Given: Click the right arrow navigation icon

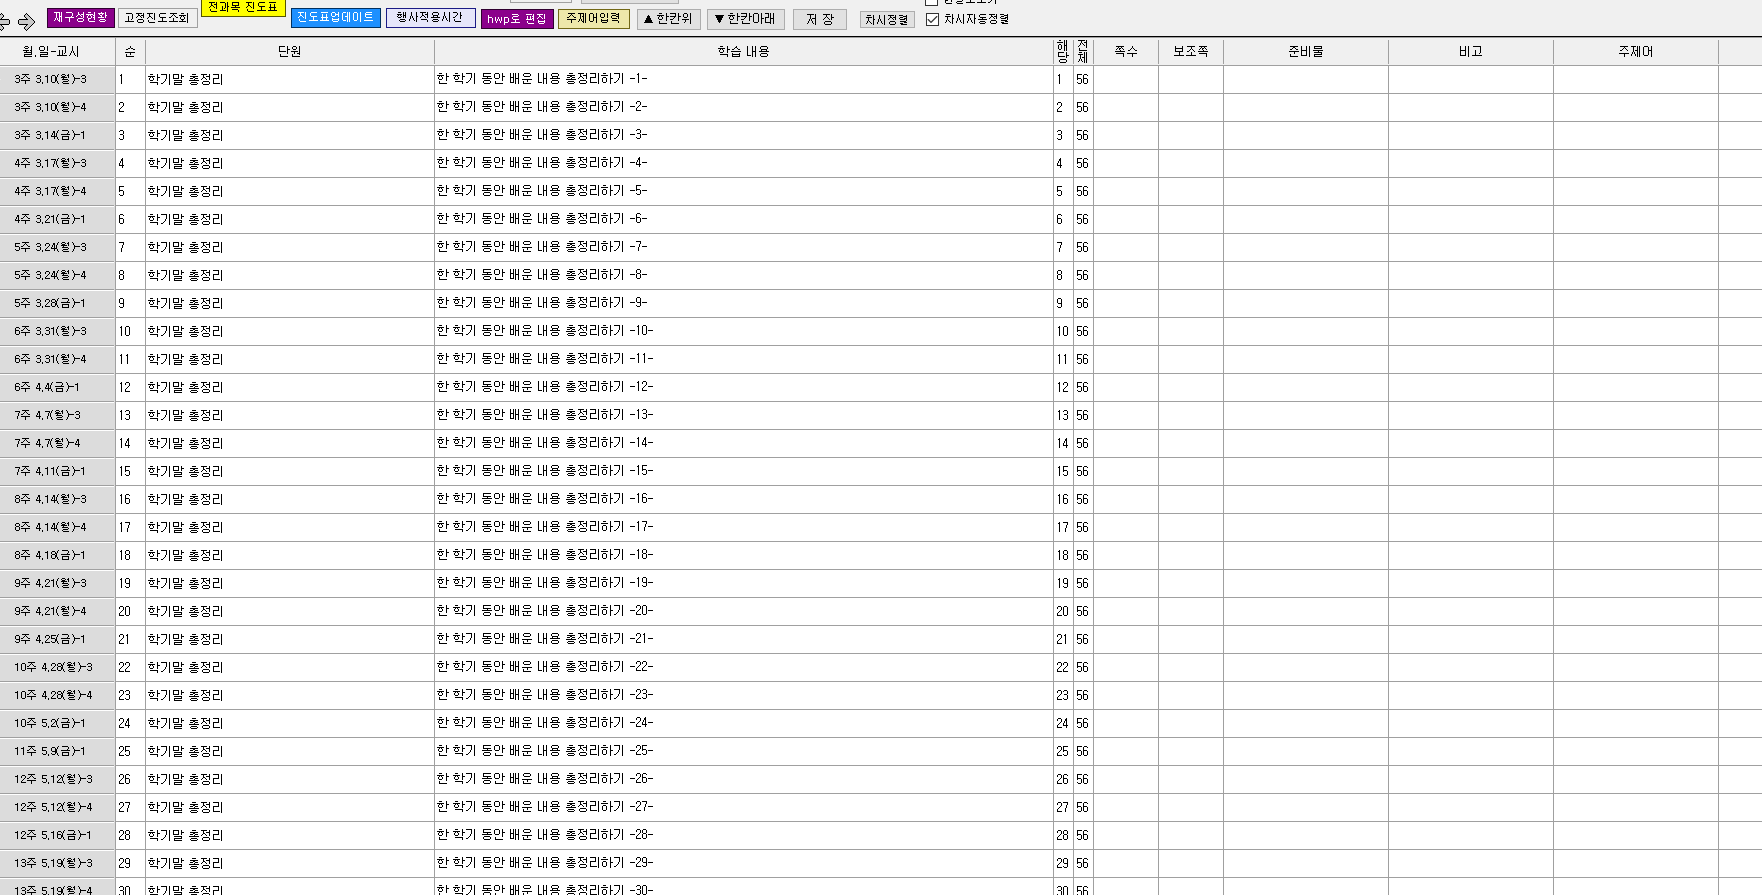Looking at the screenshot, I should [x=27, y=21].
